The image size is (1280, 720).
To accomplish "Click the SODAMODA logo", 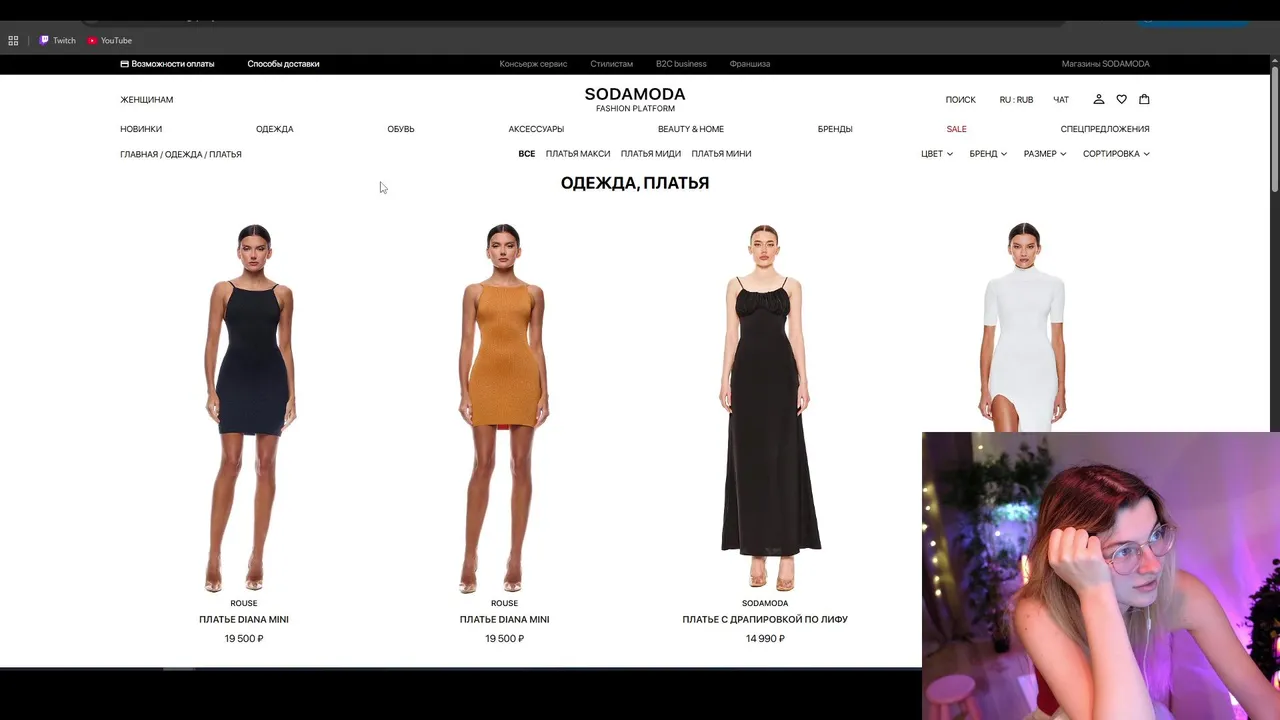I will click(x=635, y=99).
